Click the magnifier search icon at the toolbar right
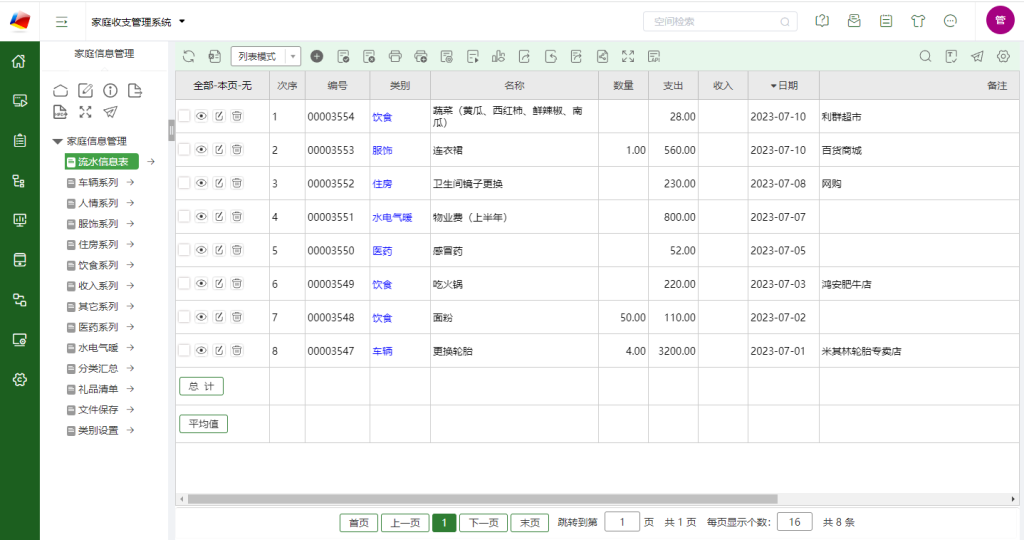This screenshot has height=540, width=1024. coord(925,57)
